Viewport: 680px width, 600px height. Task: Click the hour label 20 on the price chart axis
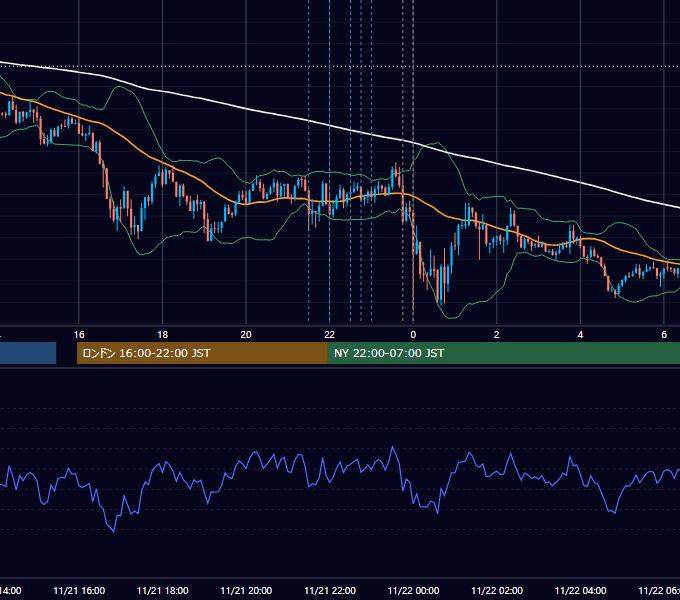[x=246, y=335]
